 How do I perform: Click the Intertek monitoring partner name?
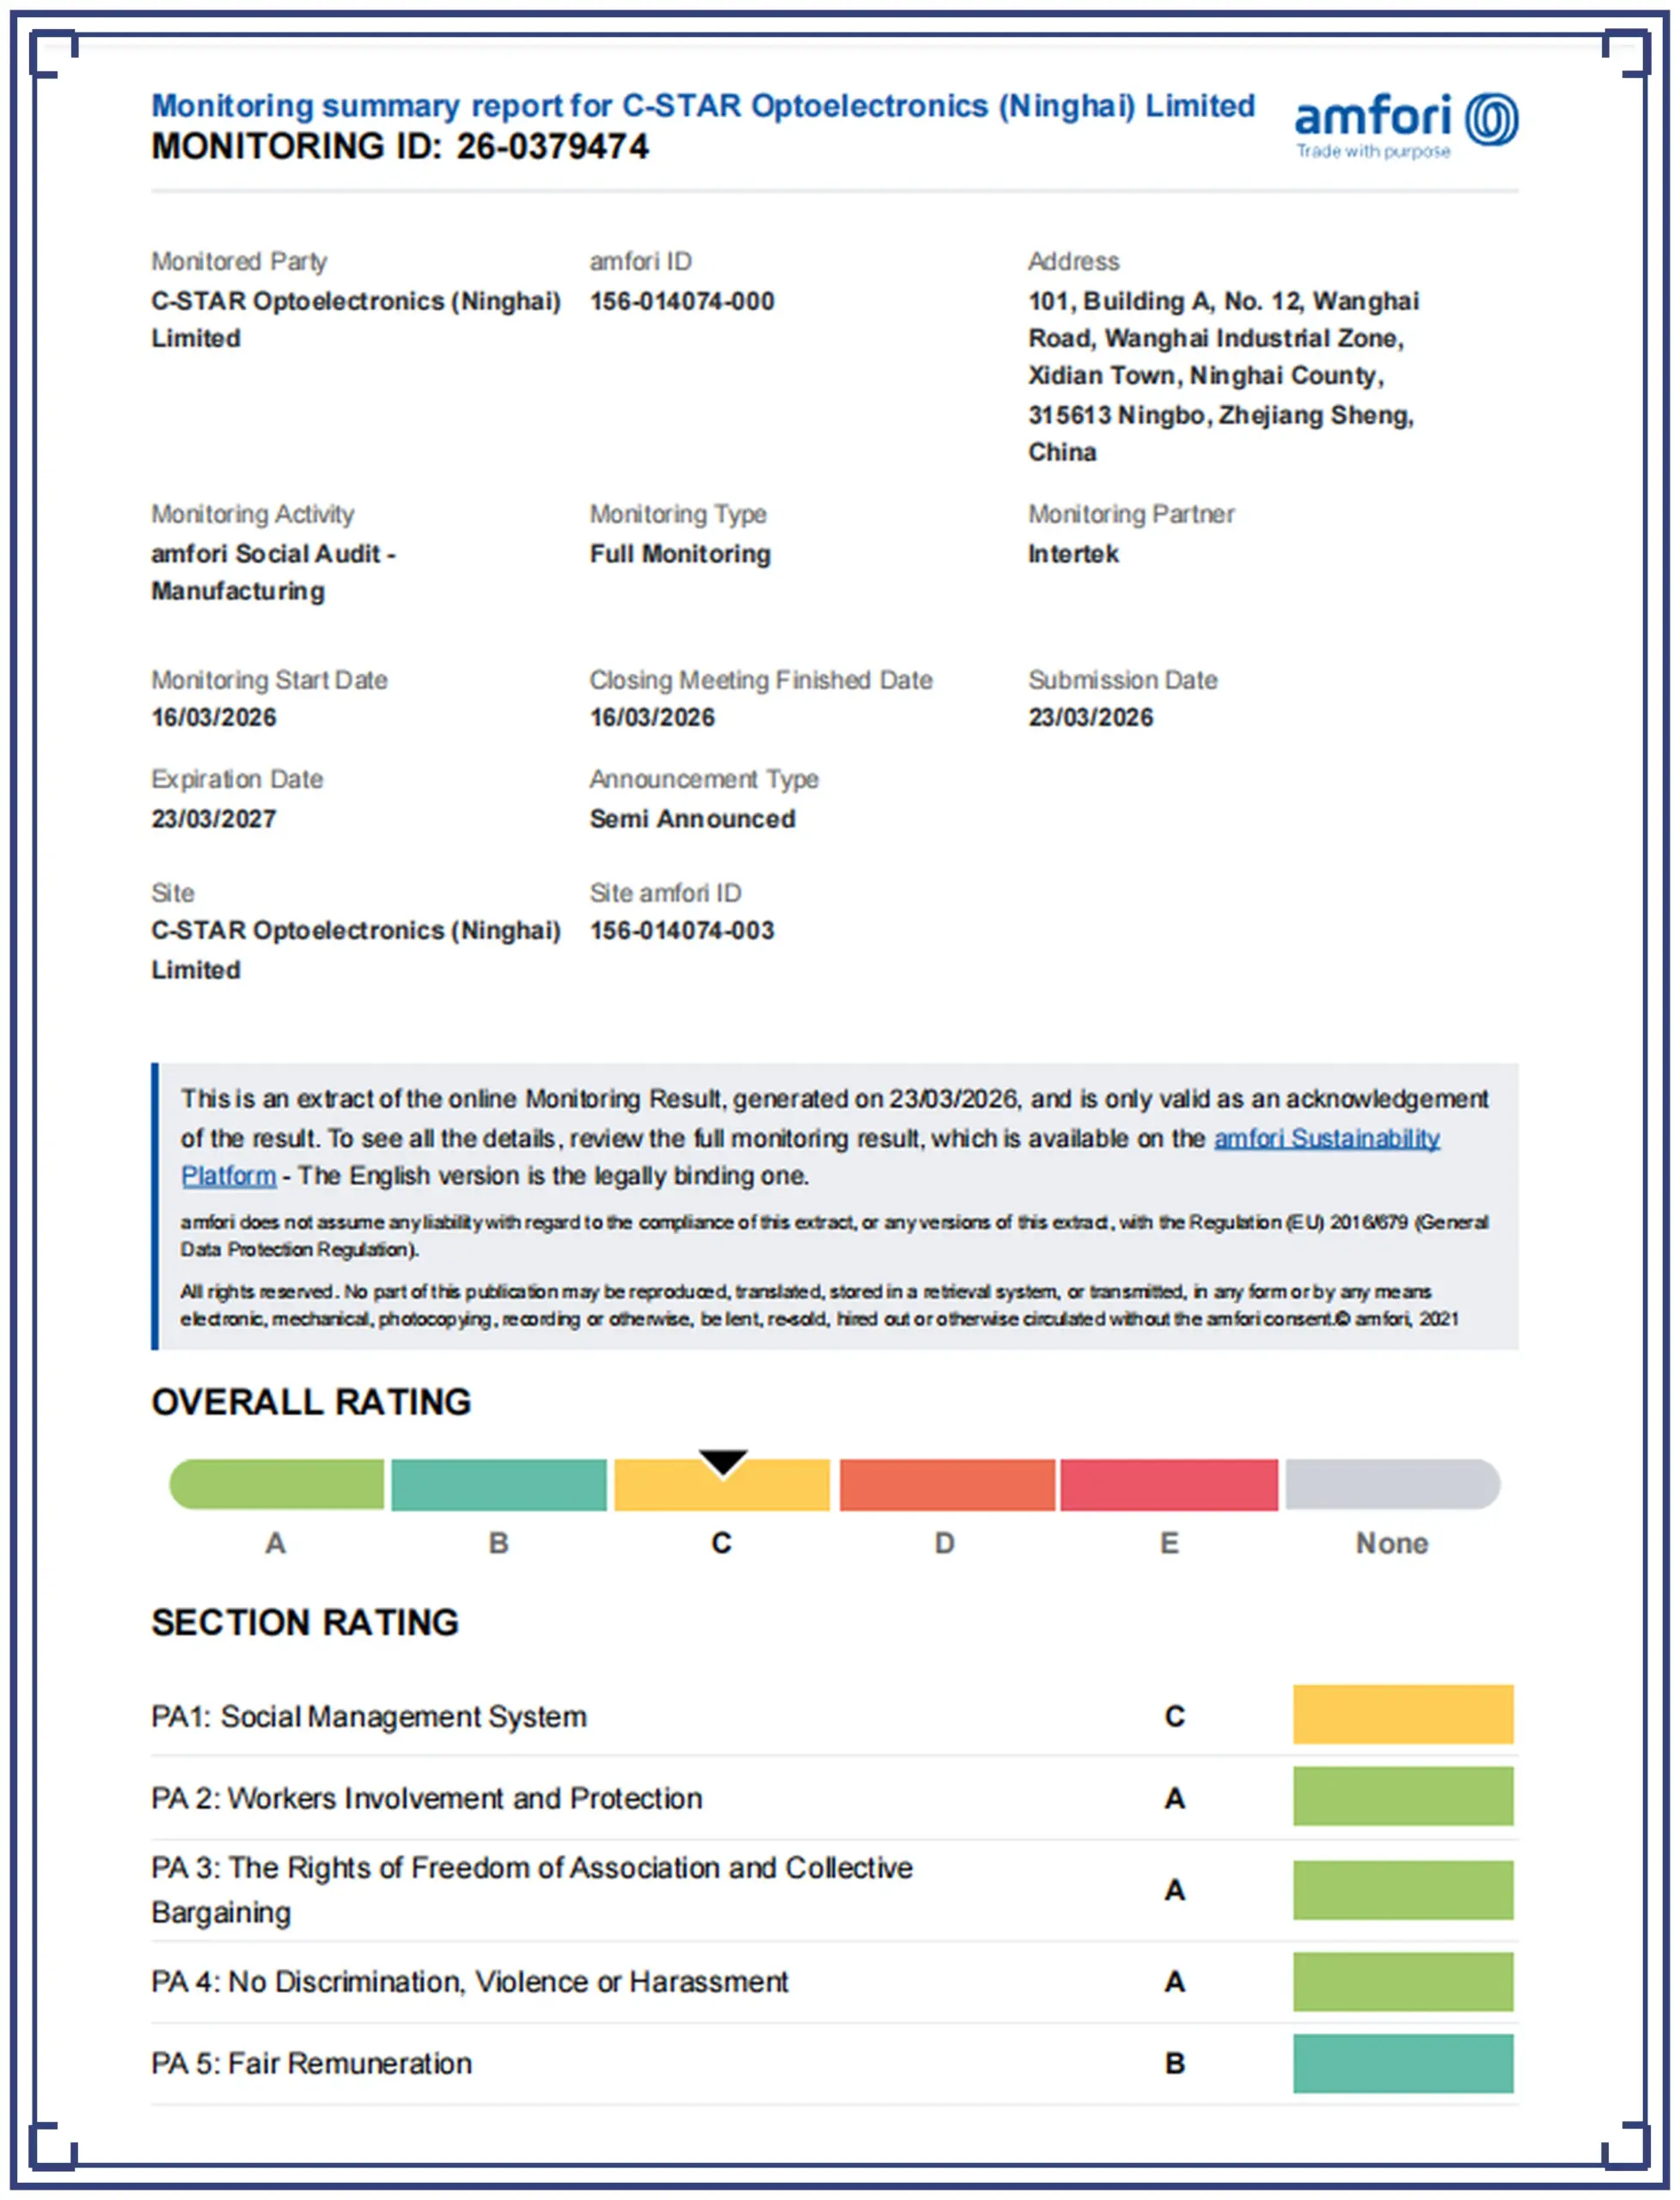coord(1073,553)
